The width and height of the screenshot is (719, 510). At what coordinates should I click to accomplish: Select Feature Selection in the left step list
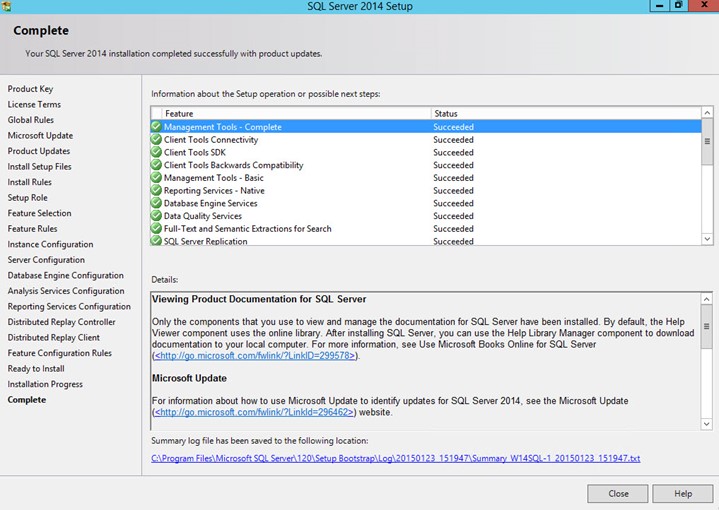[39, 213]
